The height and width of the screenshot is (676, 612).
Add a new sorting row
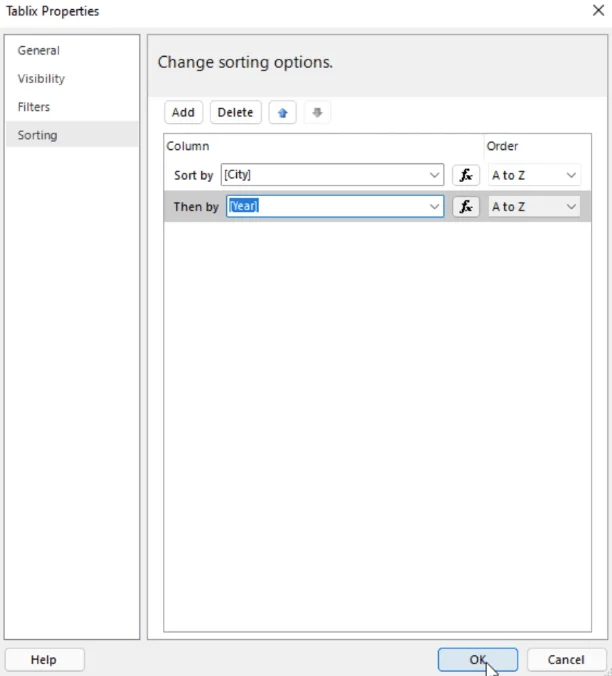pyautogui.click(x=183, y=113)
